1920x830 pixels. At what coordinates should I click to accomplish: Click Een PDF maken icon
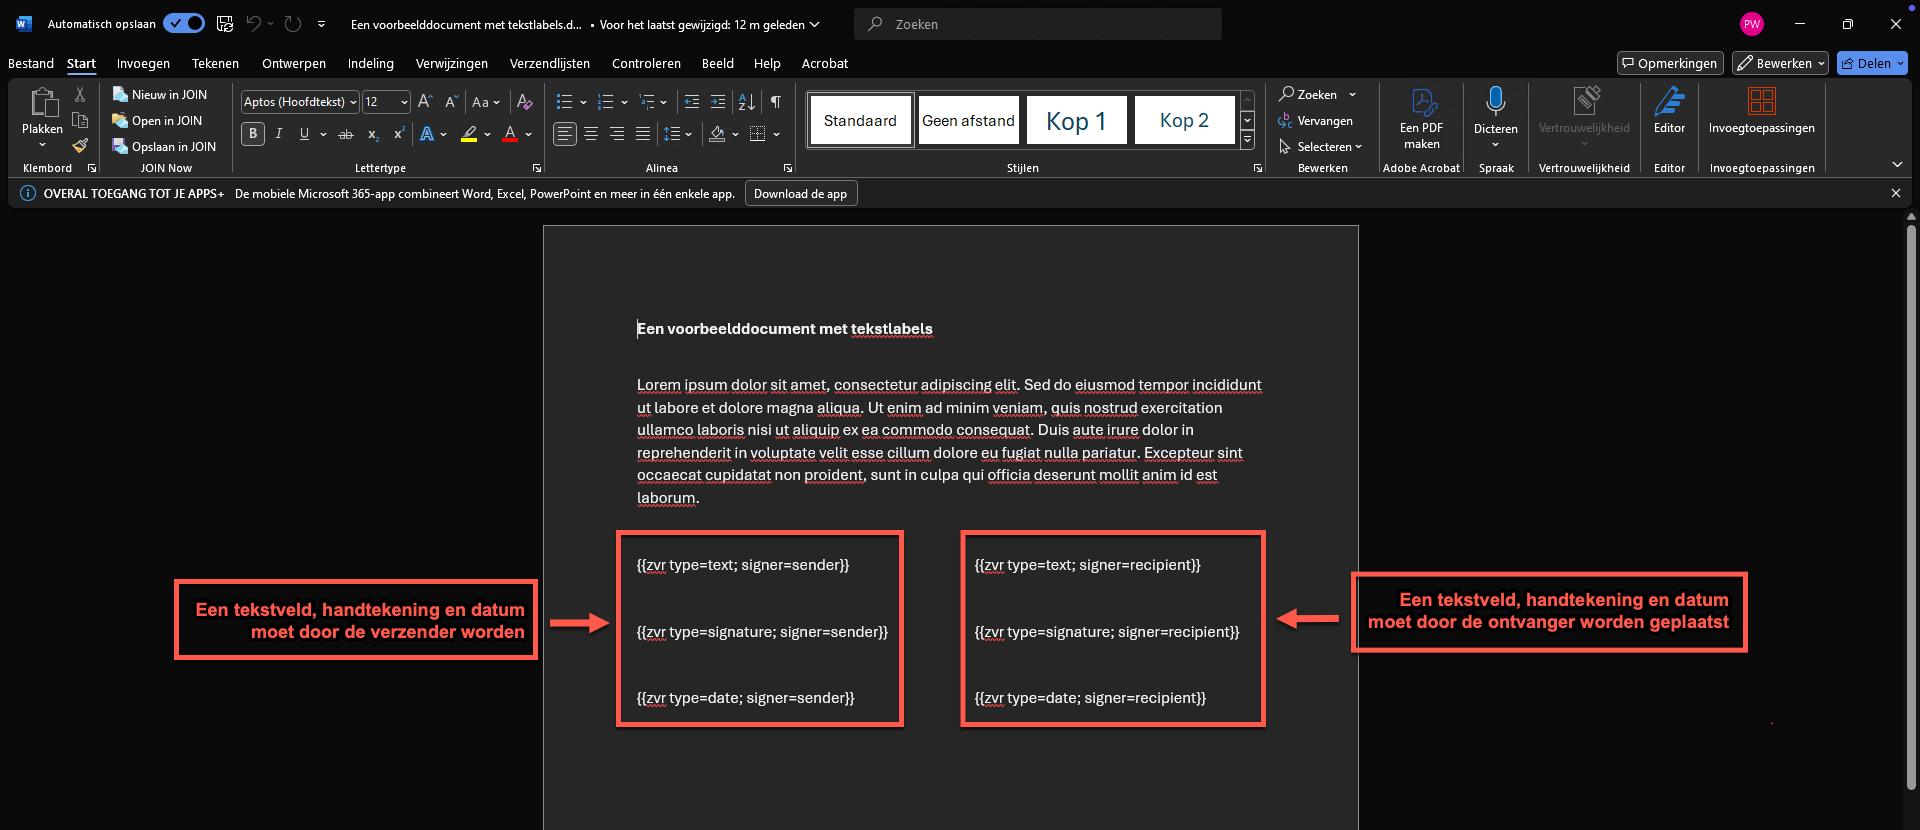tap(1421, 103)
